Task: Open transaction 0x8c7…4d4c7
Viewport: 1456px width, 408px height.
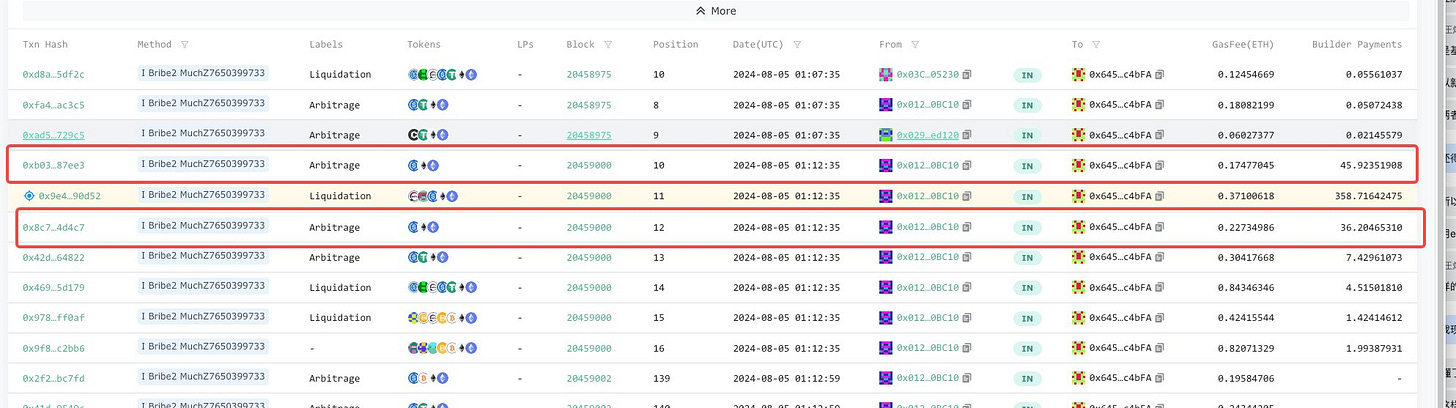Action: (x=54, y=227)
